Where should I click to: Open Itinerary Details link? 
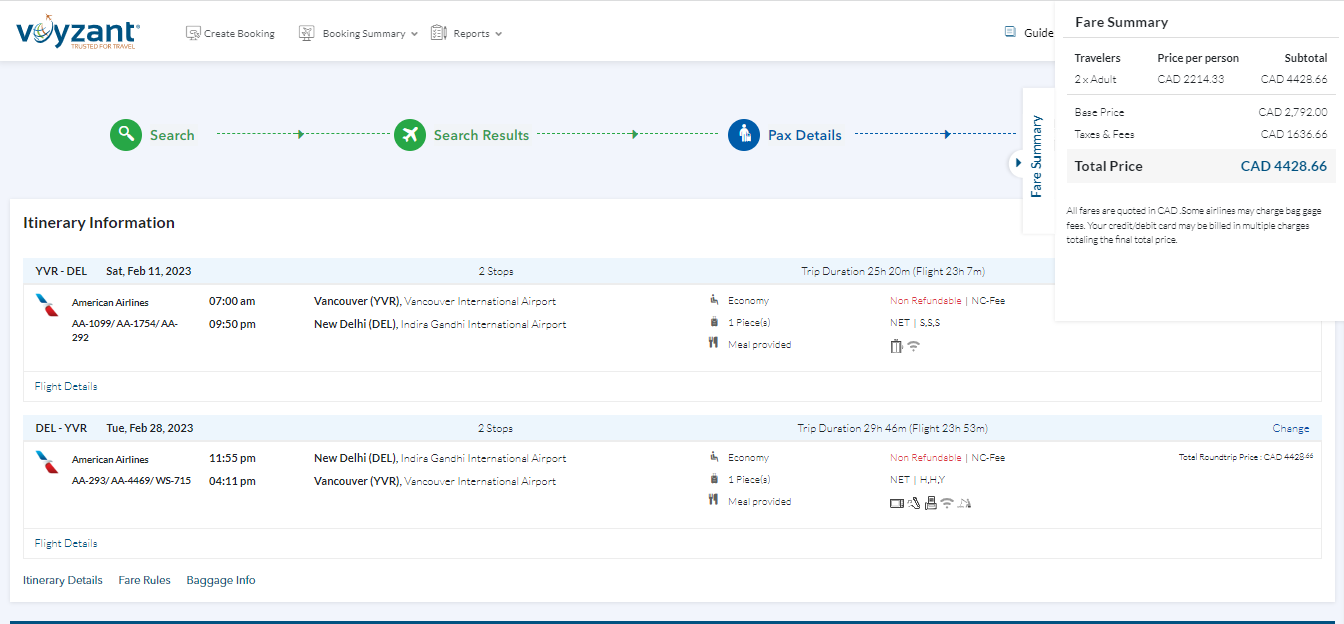pos(62,580)
